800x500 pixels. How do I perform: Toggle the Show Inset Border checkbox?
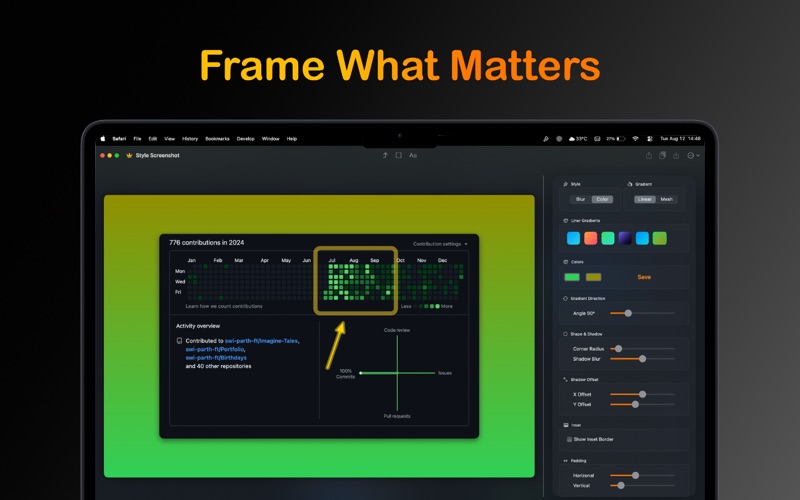coord(569,439)
